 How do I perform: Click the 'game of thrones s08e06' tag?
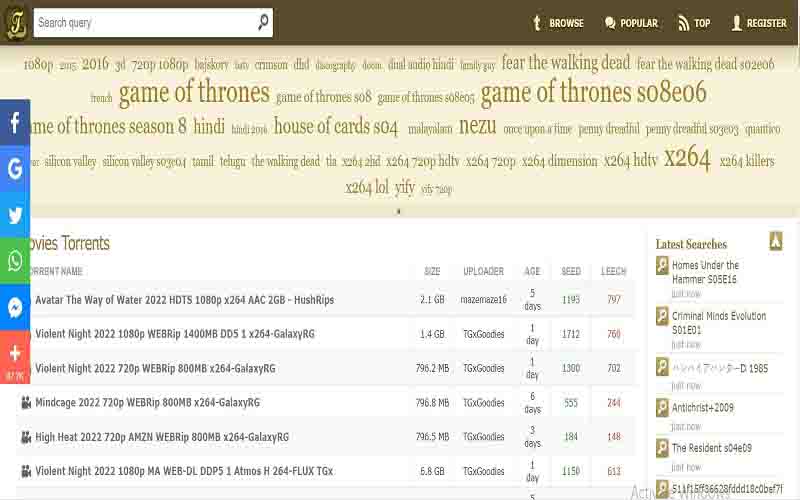click(x=593, y=92)
